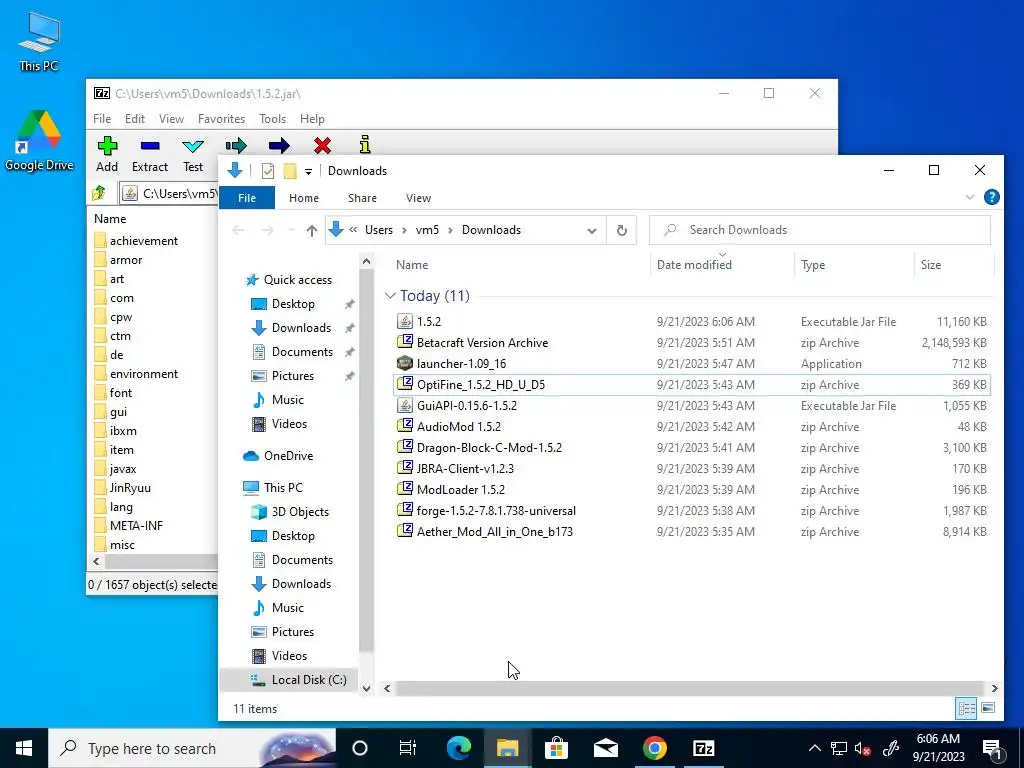Click the breadcrumb chevron after Users
The height and width of the screenshot is (768, 1024).
click(404, 230)
